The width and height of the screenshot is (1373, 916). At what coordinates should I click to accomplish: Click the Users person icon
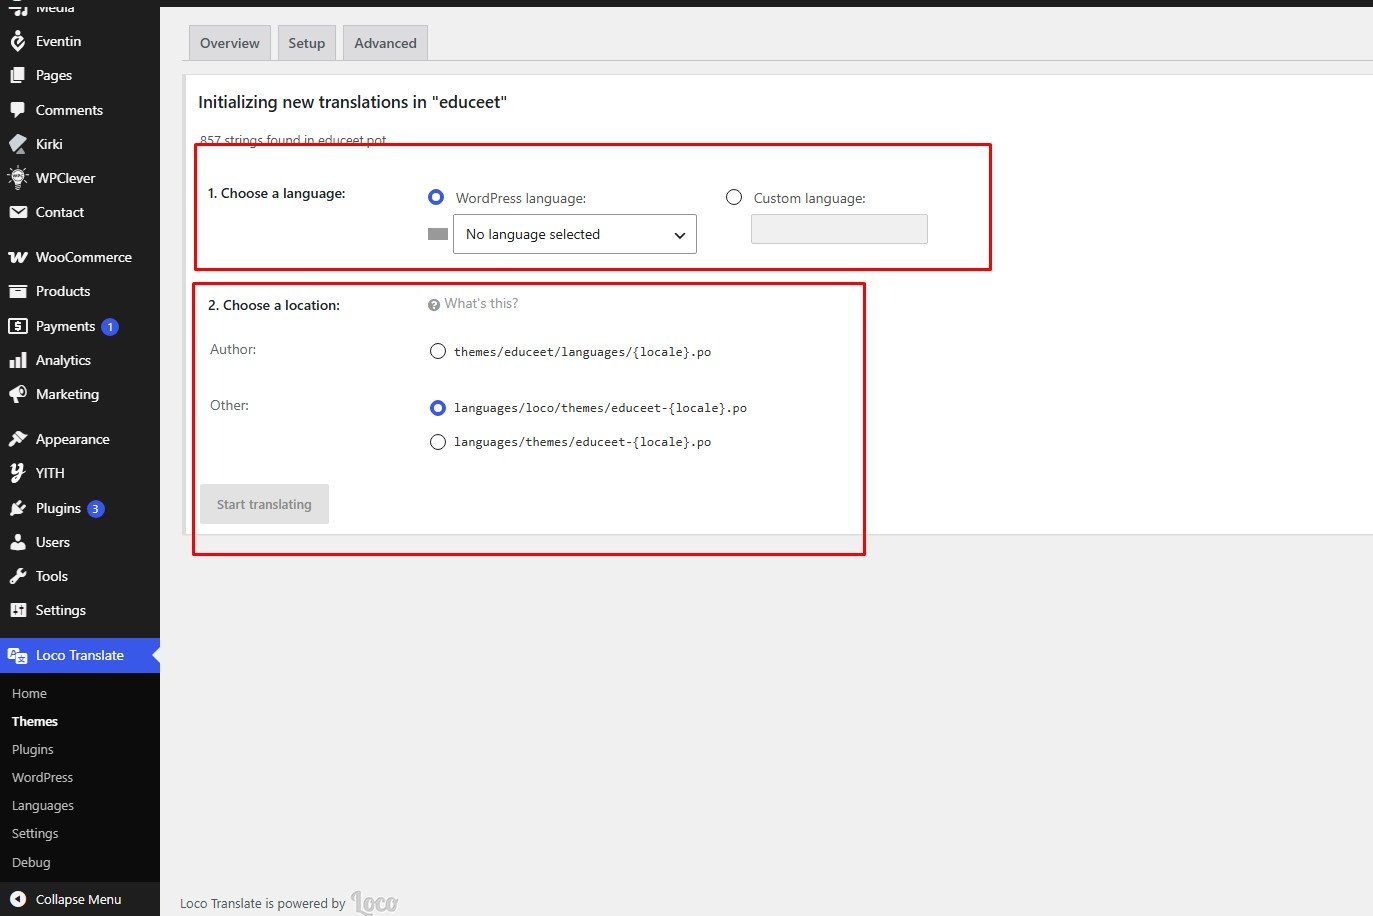tap(17, 542)
